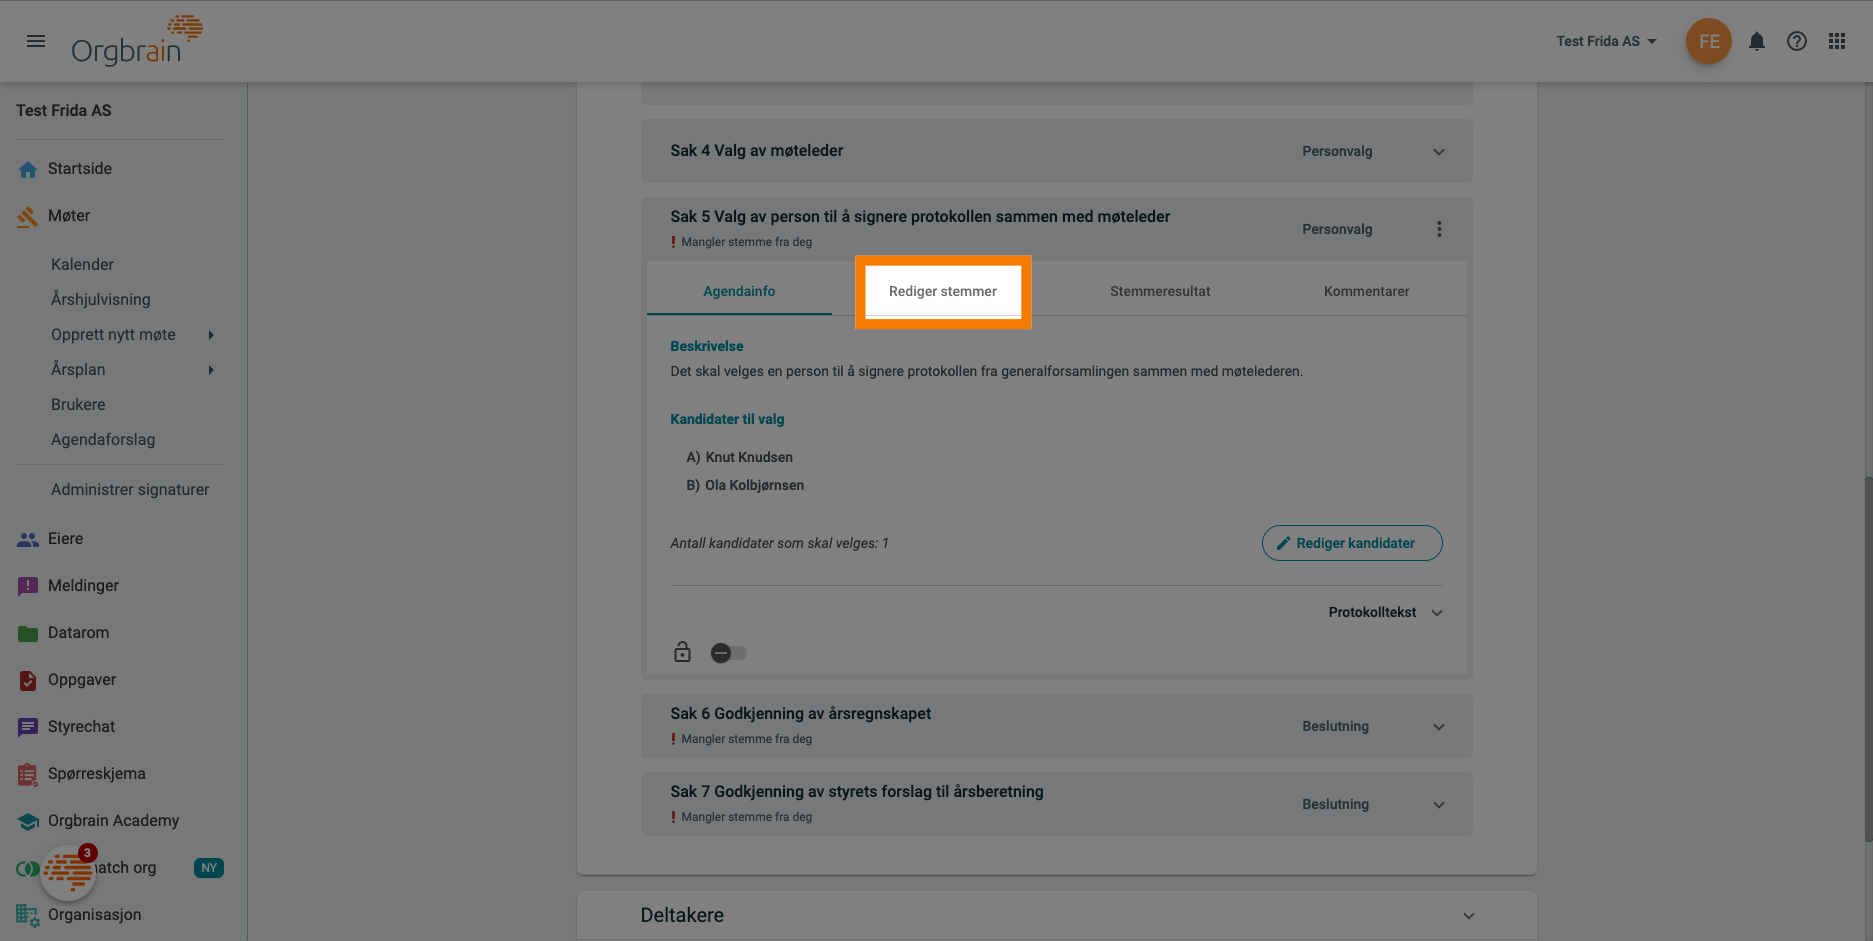Click the Møter gavel icon
This screenshot has height=941, width=1873.
pyautogui.click(x=28, y=216)
